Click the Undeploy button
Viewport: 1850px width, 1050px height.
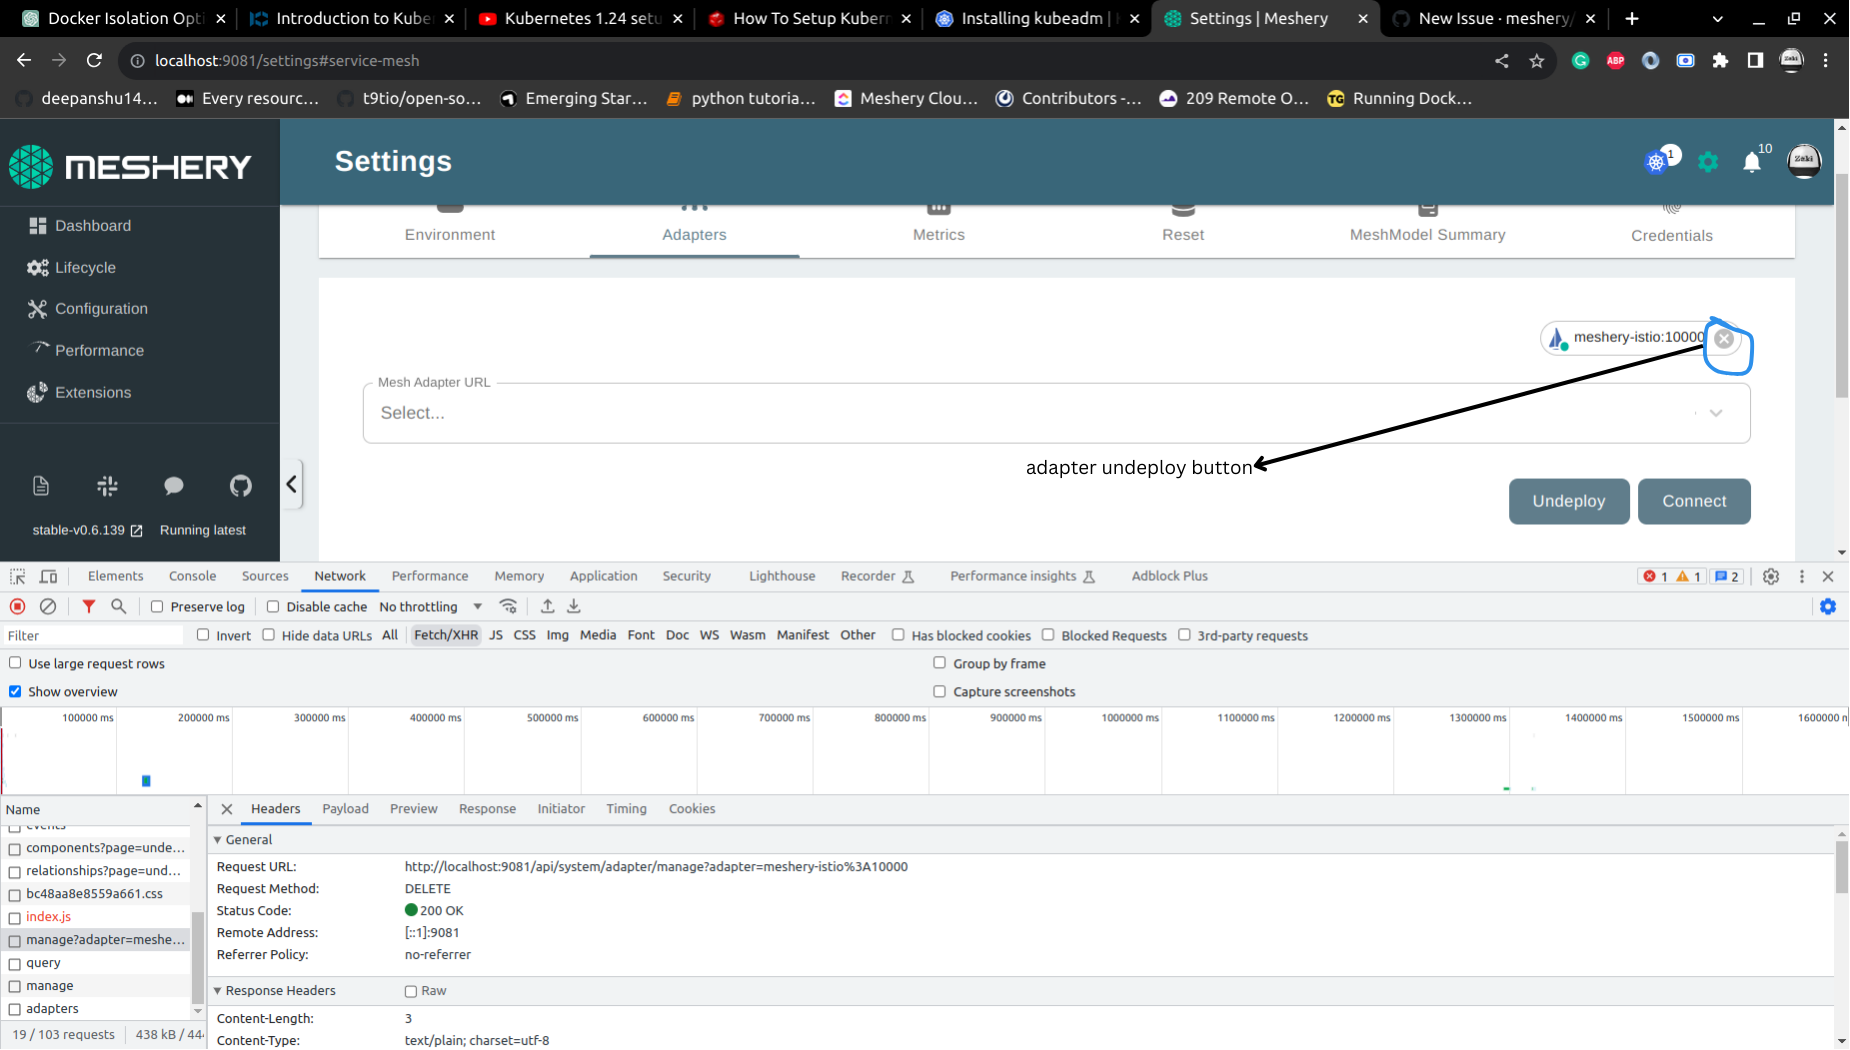point(1568,501)
